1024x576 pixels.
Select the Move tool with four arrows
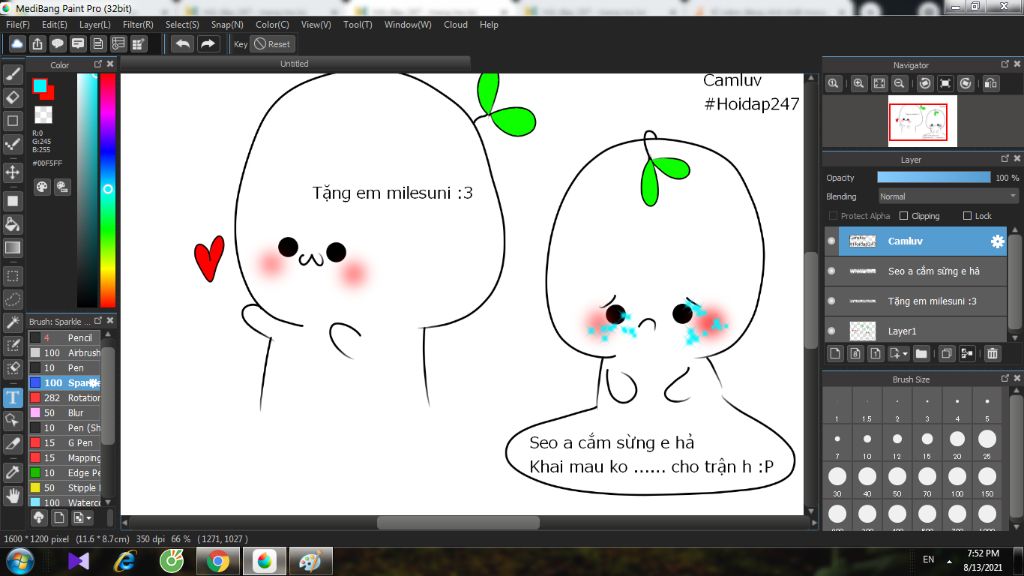click(12, 172)
